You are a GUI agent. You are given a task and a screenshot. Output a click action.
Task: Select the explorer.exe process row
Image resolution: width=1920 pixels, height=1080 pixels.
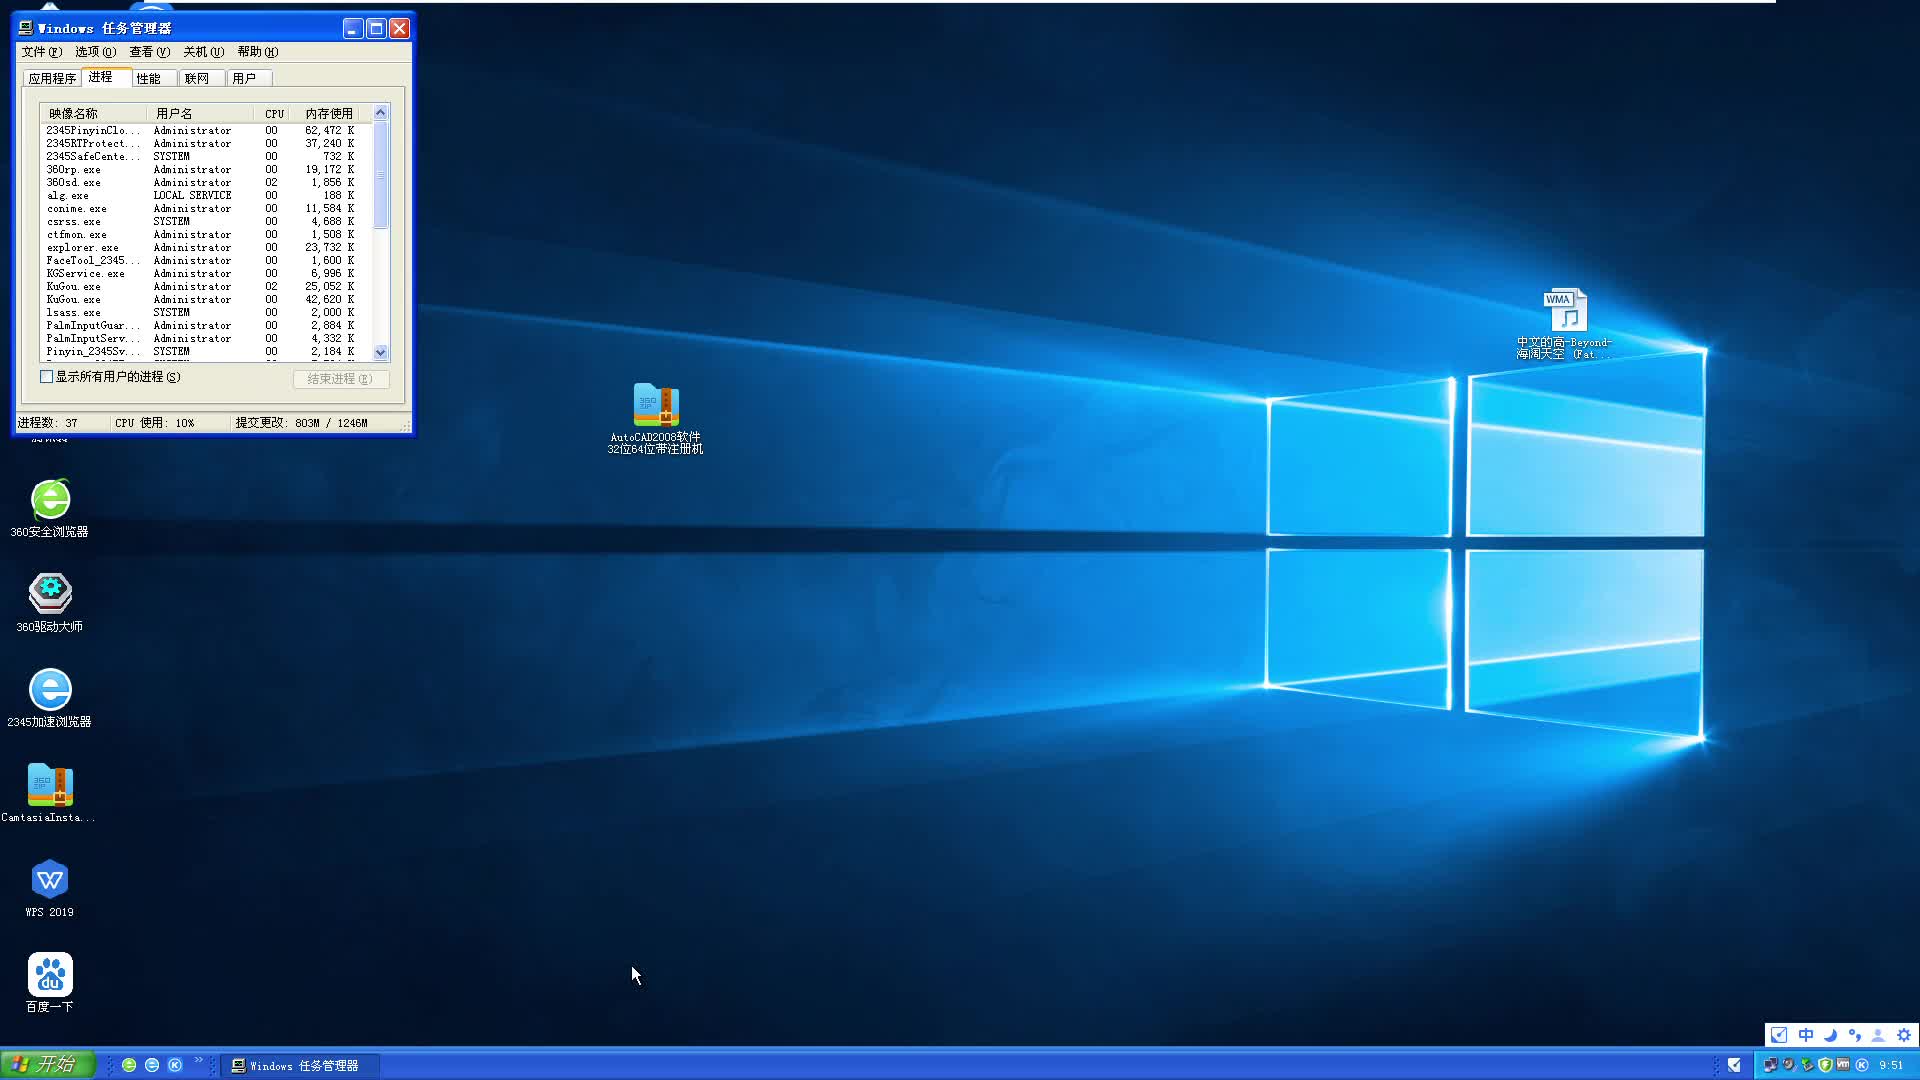(x=83, y=248)
